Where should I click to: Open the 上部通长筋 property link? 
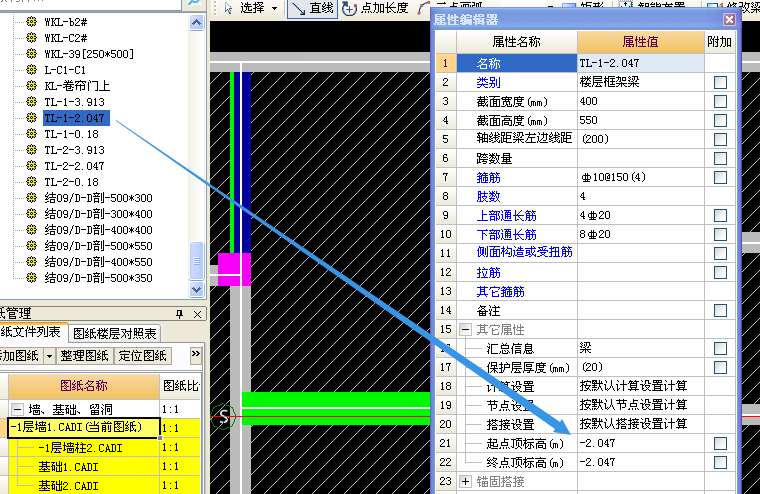pos(507,216)
